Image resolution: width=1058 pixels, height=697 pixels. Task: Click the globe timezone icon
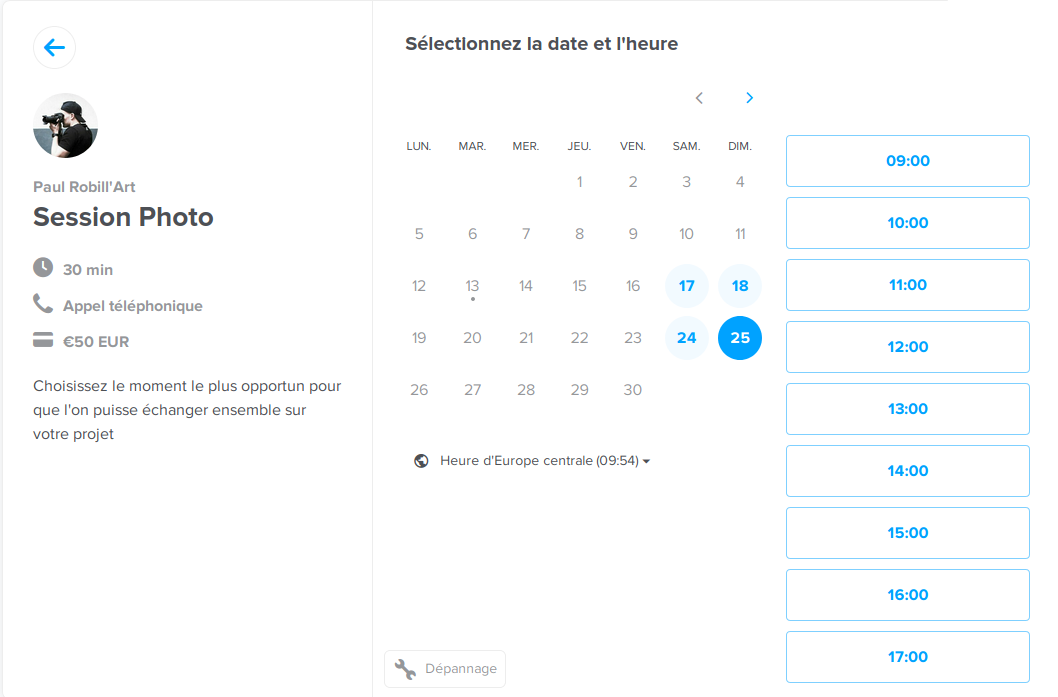click(421, 461)
